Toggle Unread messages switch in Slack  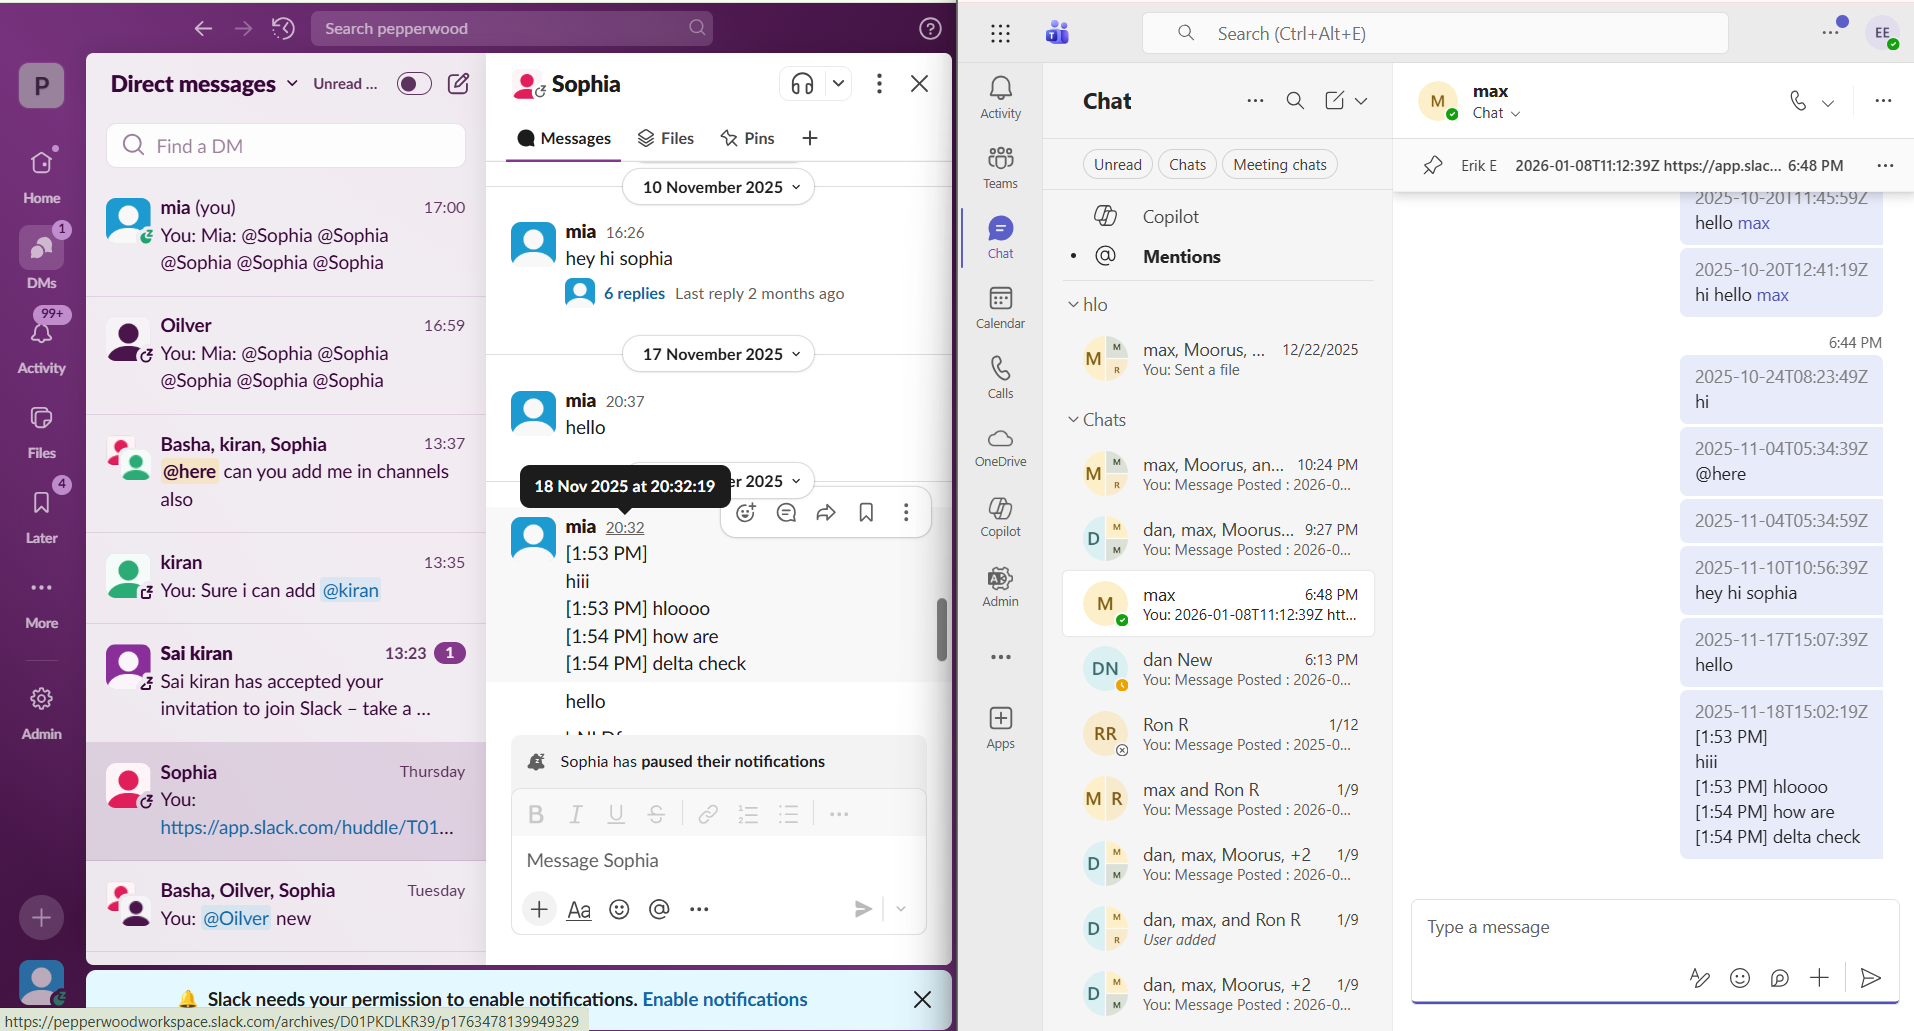pyautogui.click(x=414, y=84)
